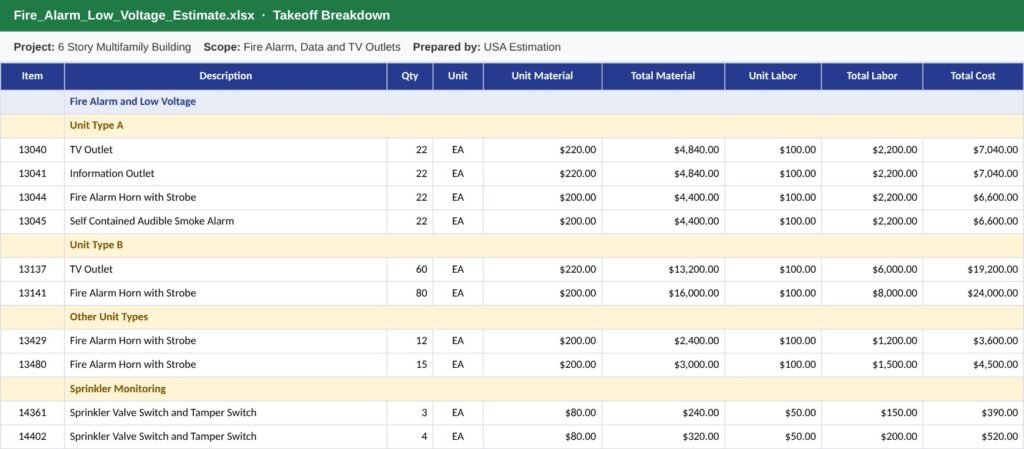Select the Unit Type B section row

point(512,245)
